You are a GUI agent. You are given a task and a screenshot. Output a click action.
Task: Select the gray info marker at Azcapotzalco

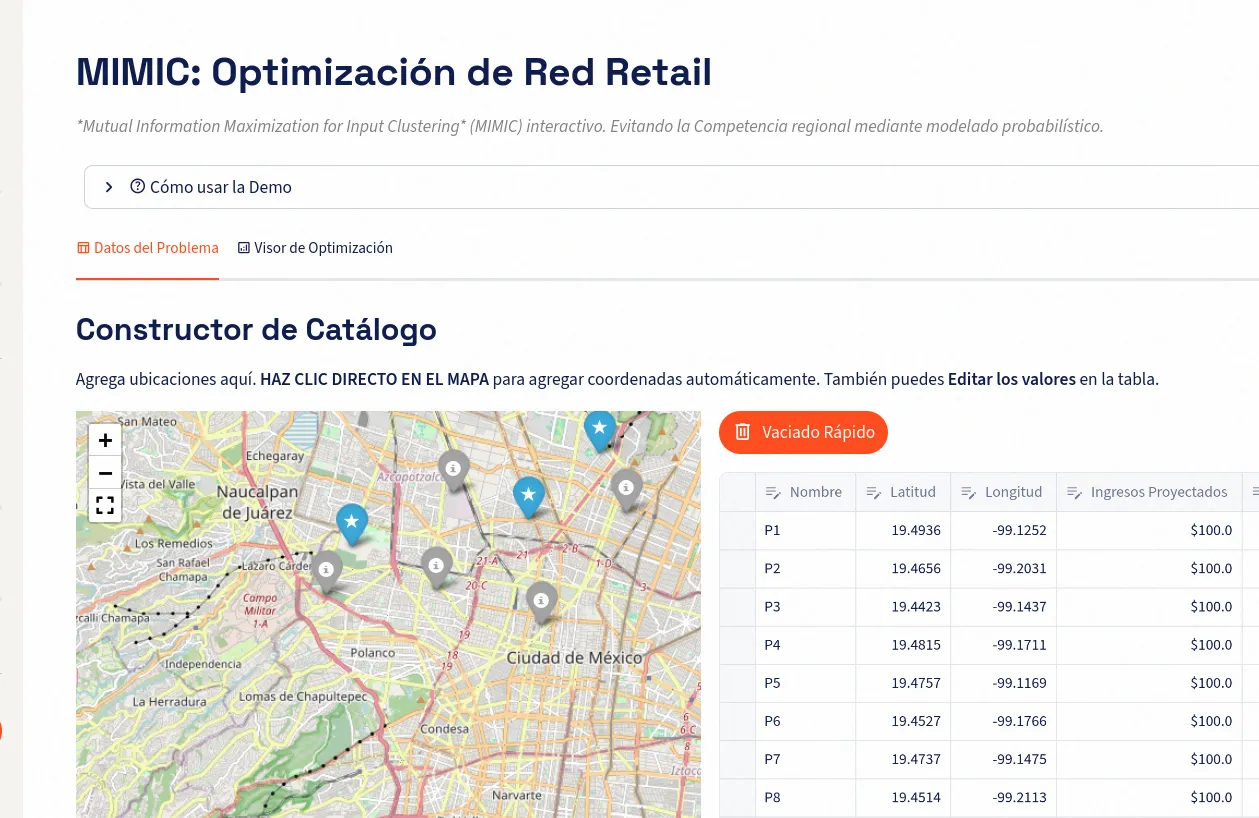click(454, 468)
